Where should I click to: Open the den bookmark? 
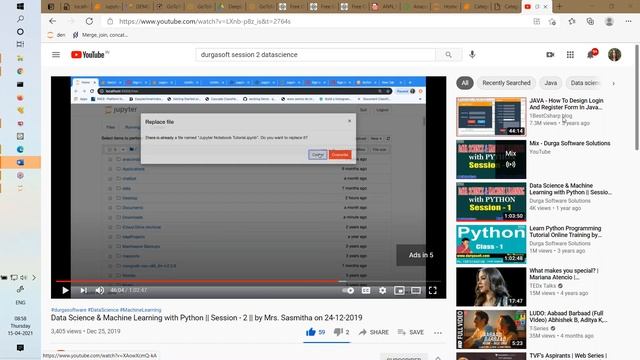click(57, 35)
